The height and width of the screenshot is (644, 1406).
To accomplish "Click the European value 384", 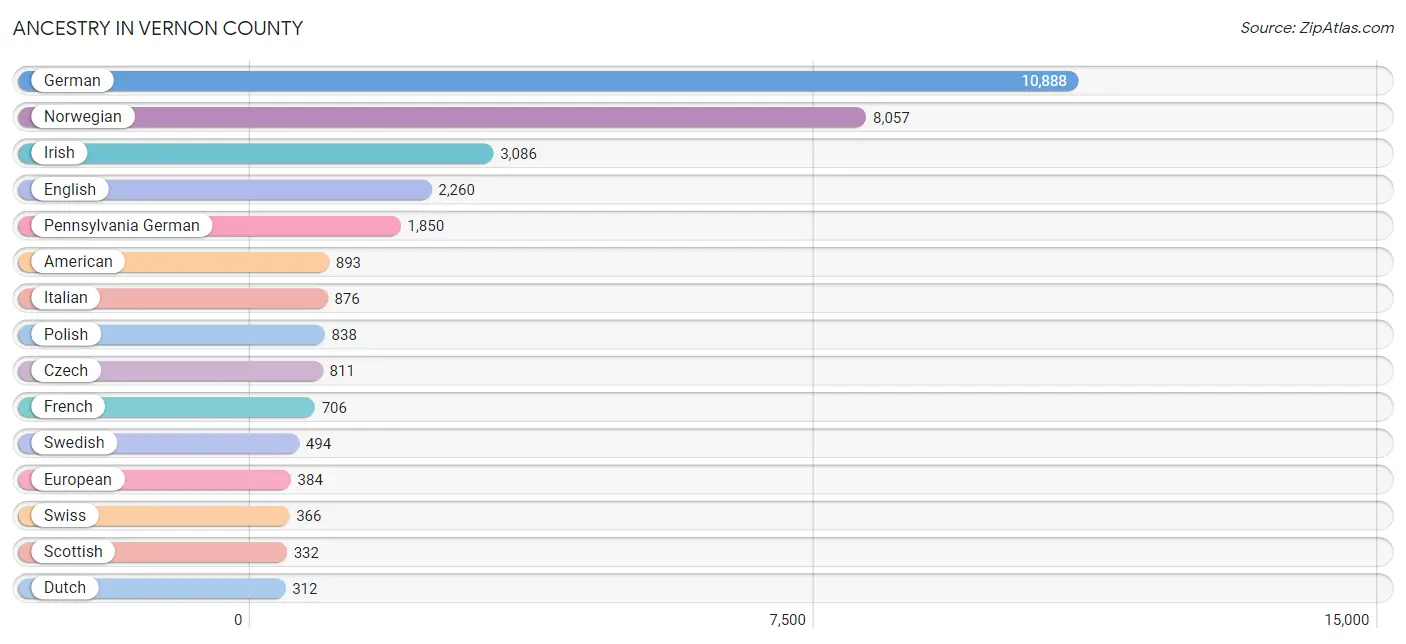I will (310, 480).
